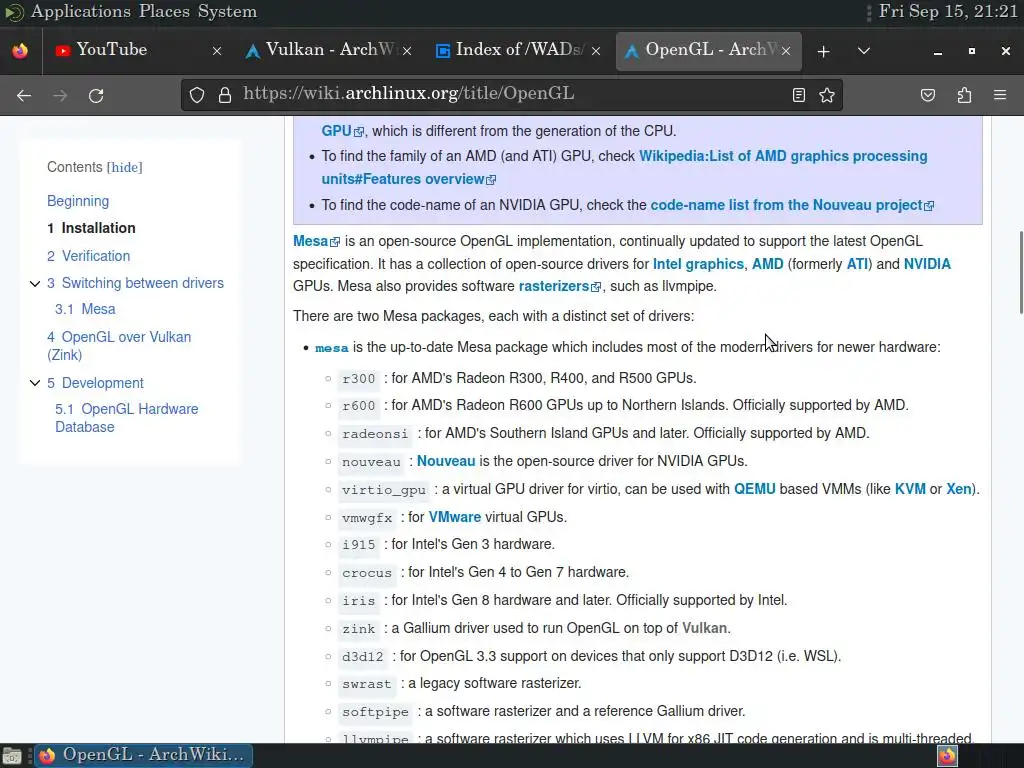Follow the Xen link
Screen dimensions: 1024x768
tap(959, 489)
